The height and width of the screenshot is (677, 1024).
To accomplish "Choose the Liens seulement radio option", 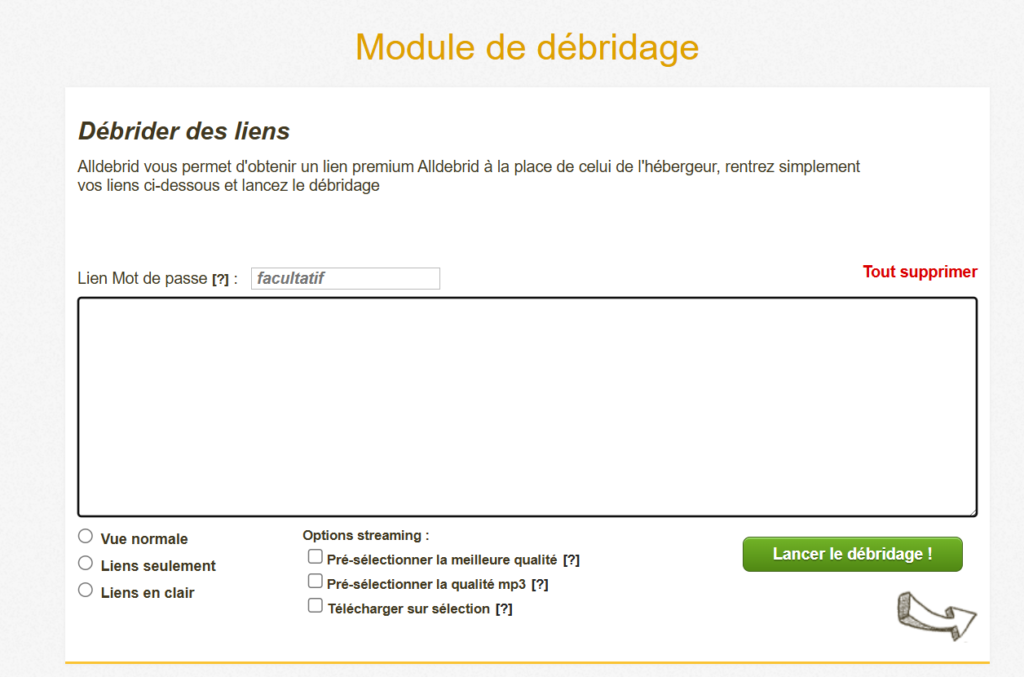I will [x=86, y=564].
